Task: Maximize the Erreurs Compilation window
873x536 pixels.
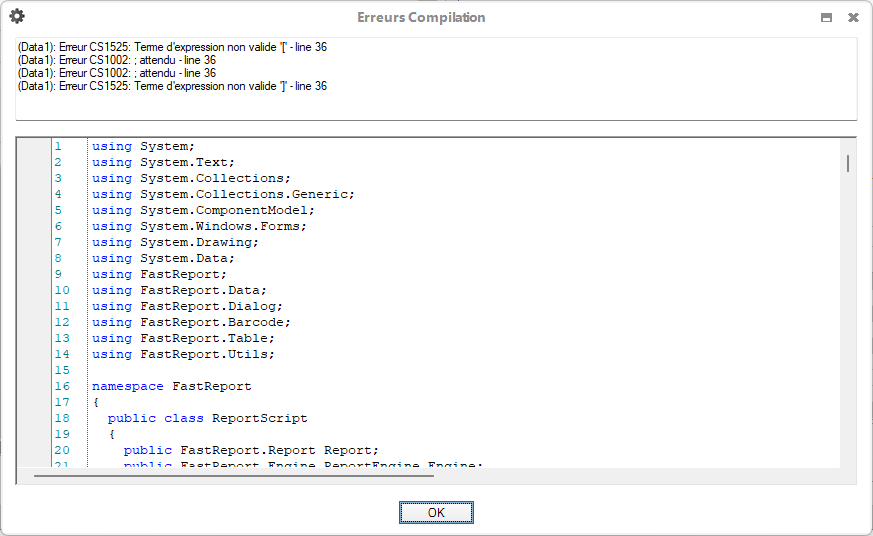Action: tap(826, 18)
